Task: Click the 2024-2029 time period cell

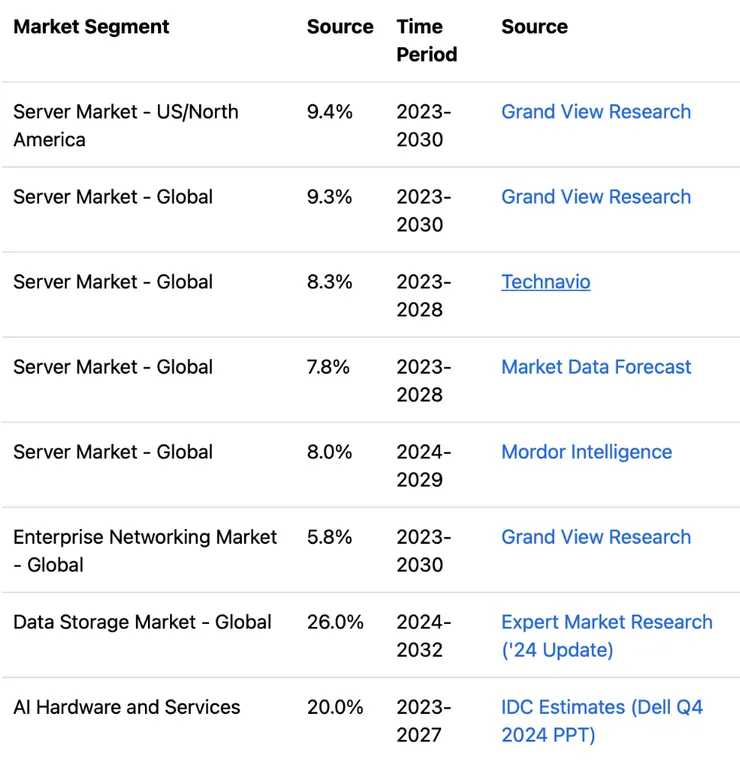Action: 423,466
